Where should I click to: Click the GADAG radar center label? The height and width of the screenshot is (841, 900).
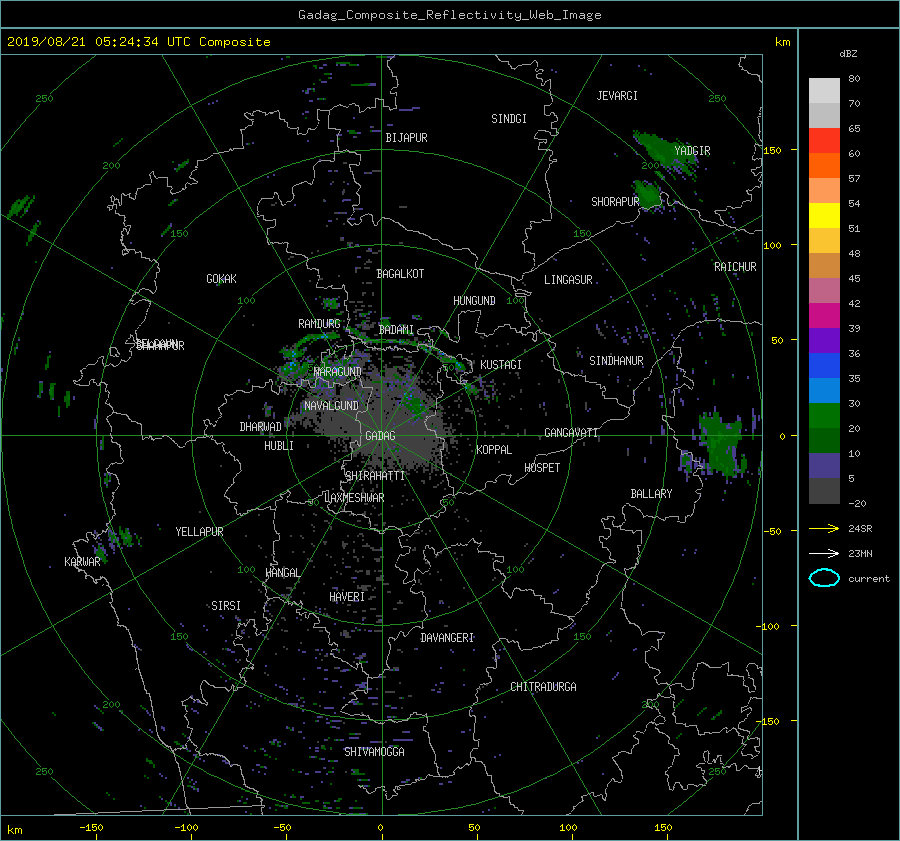click(380, 436)
